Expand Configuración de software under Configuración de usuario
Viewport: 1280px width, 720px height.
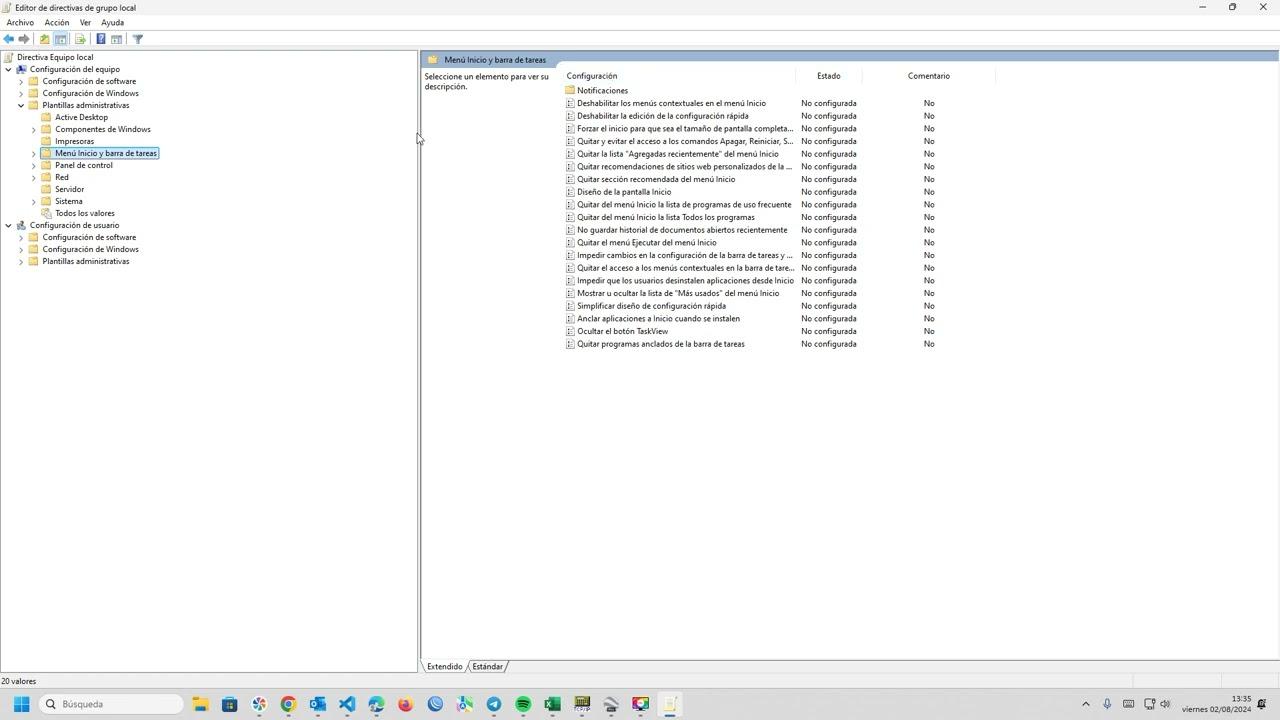click(21, 237)
